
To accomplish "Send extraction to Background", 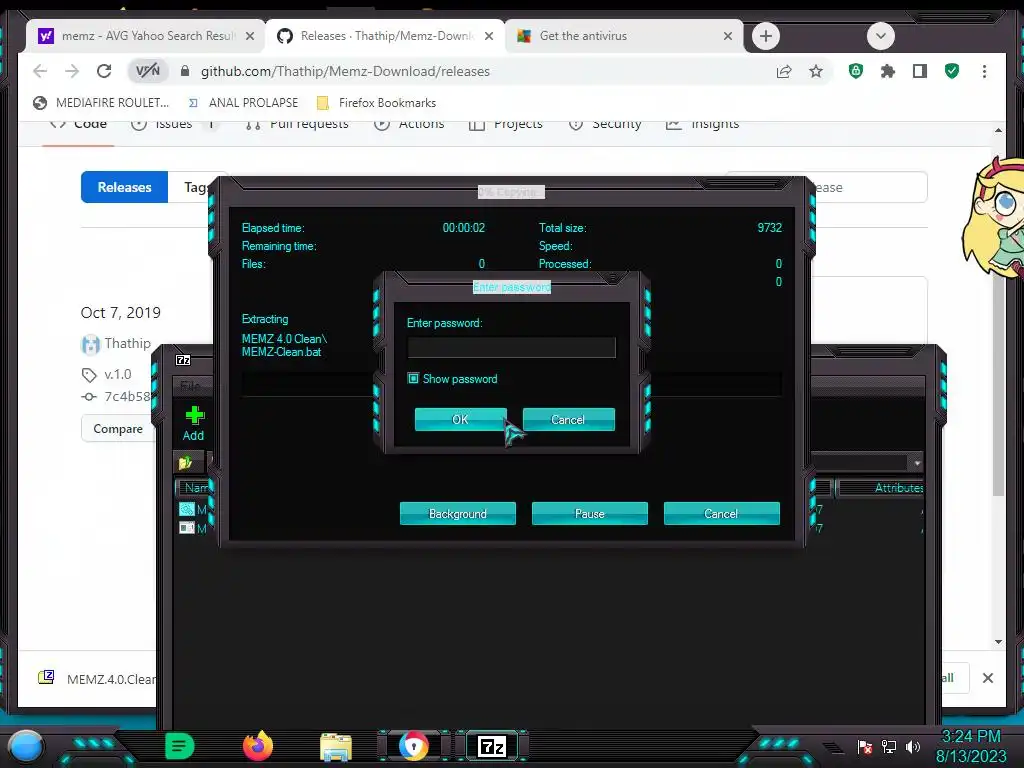I will (x=457, y=513).
